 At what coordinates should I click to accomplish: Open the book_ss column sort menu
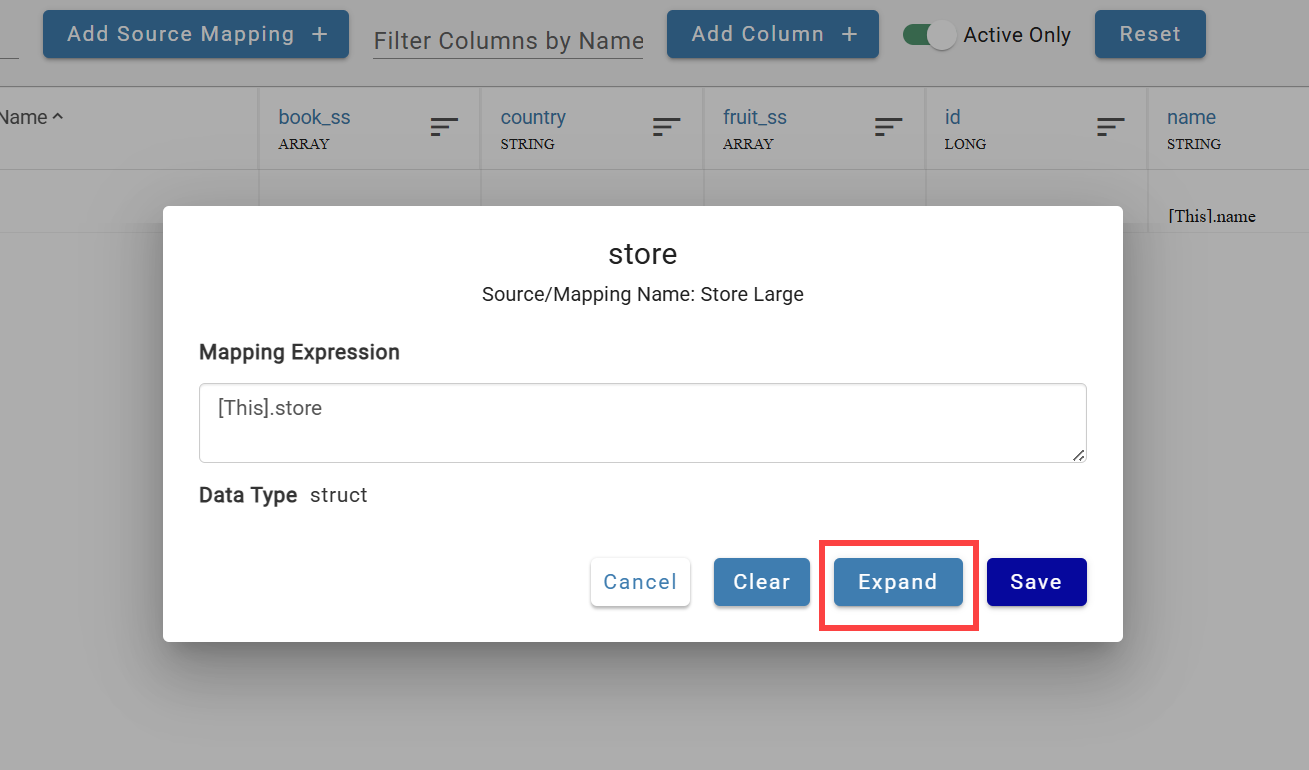pos(443,127)
